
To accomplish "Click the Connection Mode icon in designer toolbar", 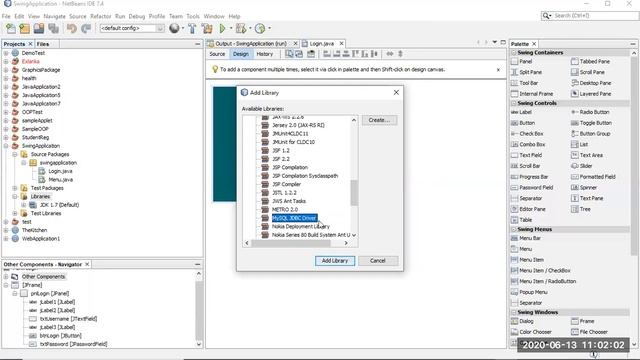I will coord(299,54).
